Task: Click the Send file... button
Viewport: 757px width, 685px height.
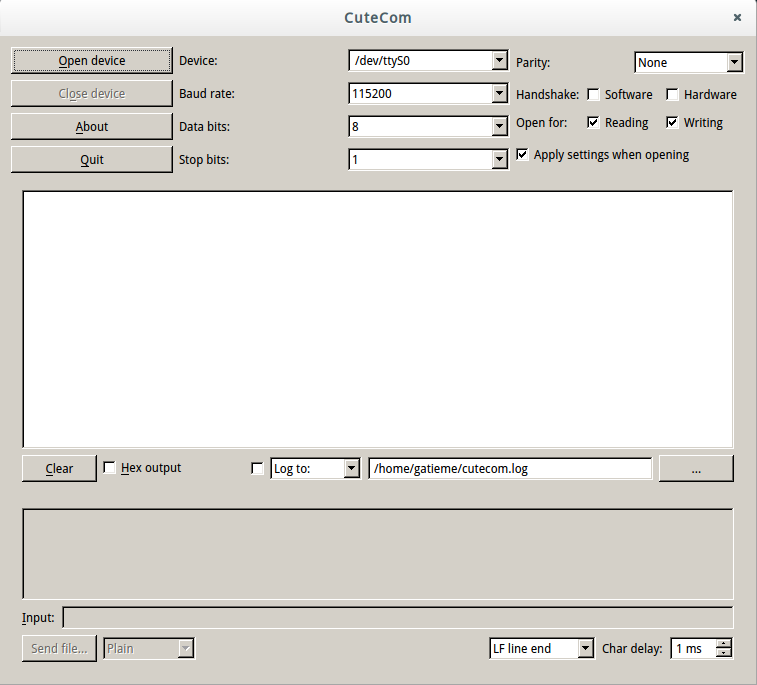Action: (x=59, y=648)
